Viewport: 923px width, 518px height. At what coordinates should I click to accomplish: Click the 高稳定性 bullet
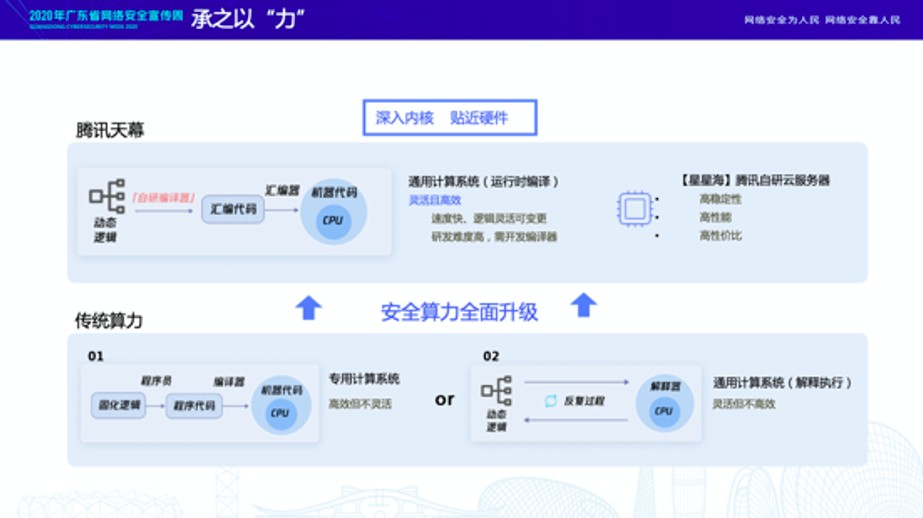721,199
